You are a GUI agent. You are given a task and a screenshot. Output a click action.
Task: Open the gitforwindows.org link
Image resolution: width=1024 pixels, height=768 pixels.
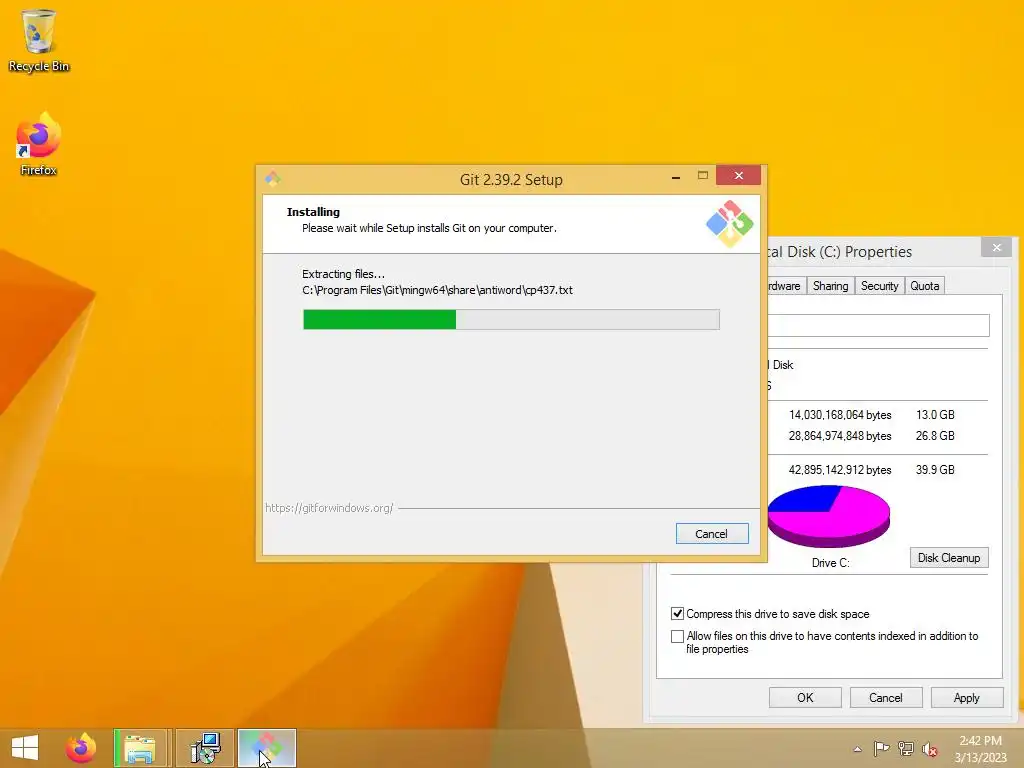(x=329, y=508)
